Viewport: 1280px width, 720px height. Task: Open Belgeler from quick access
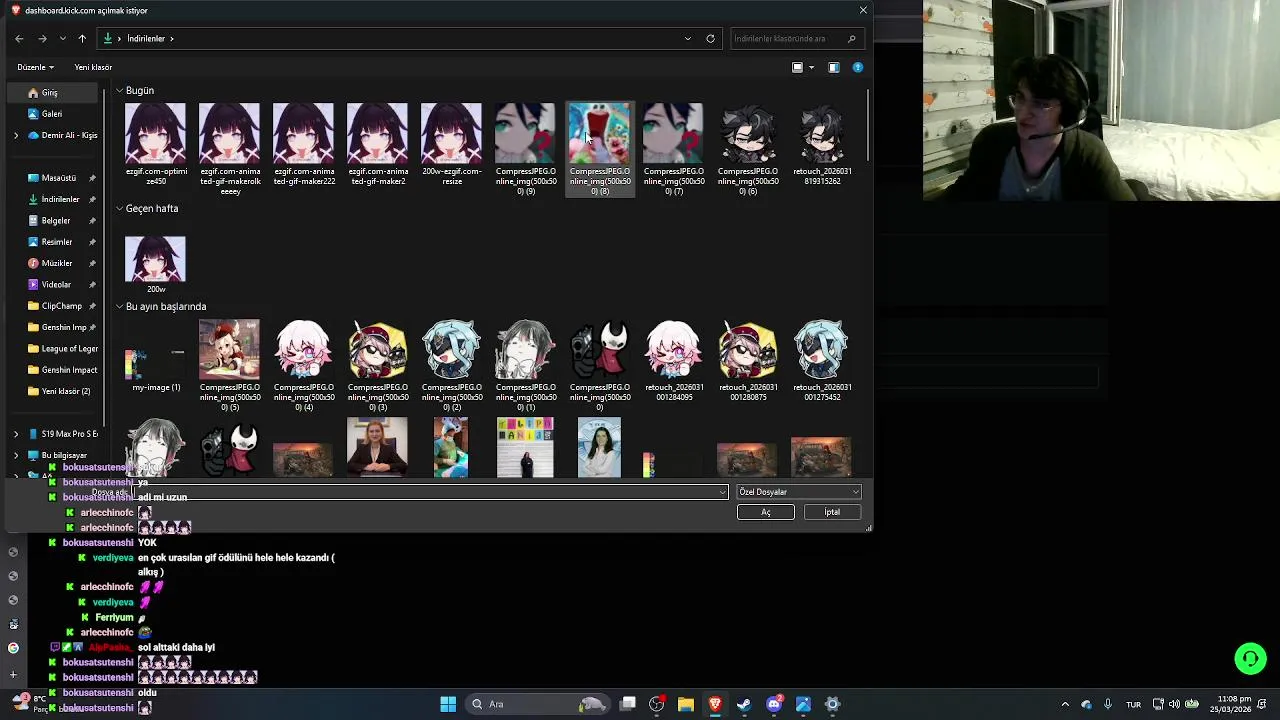(55, 220)
